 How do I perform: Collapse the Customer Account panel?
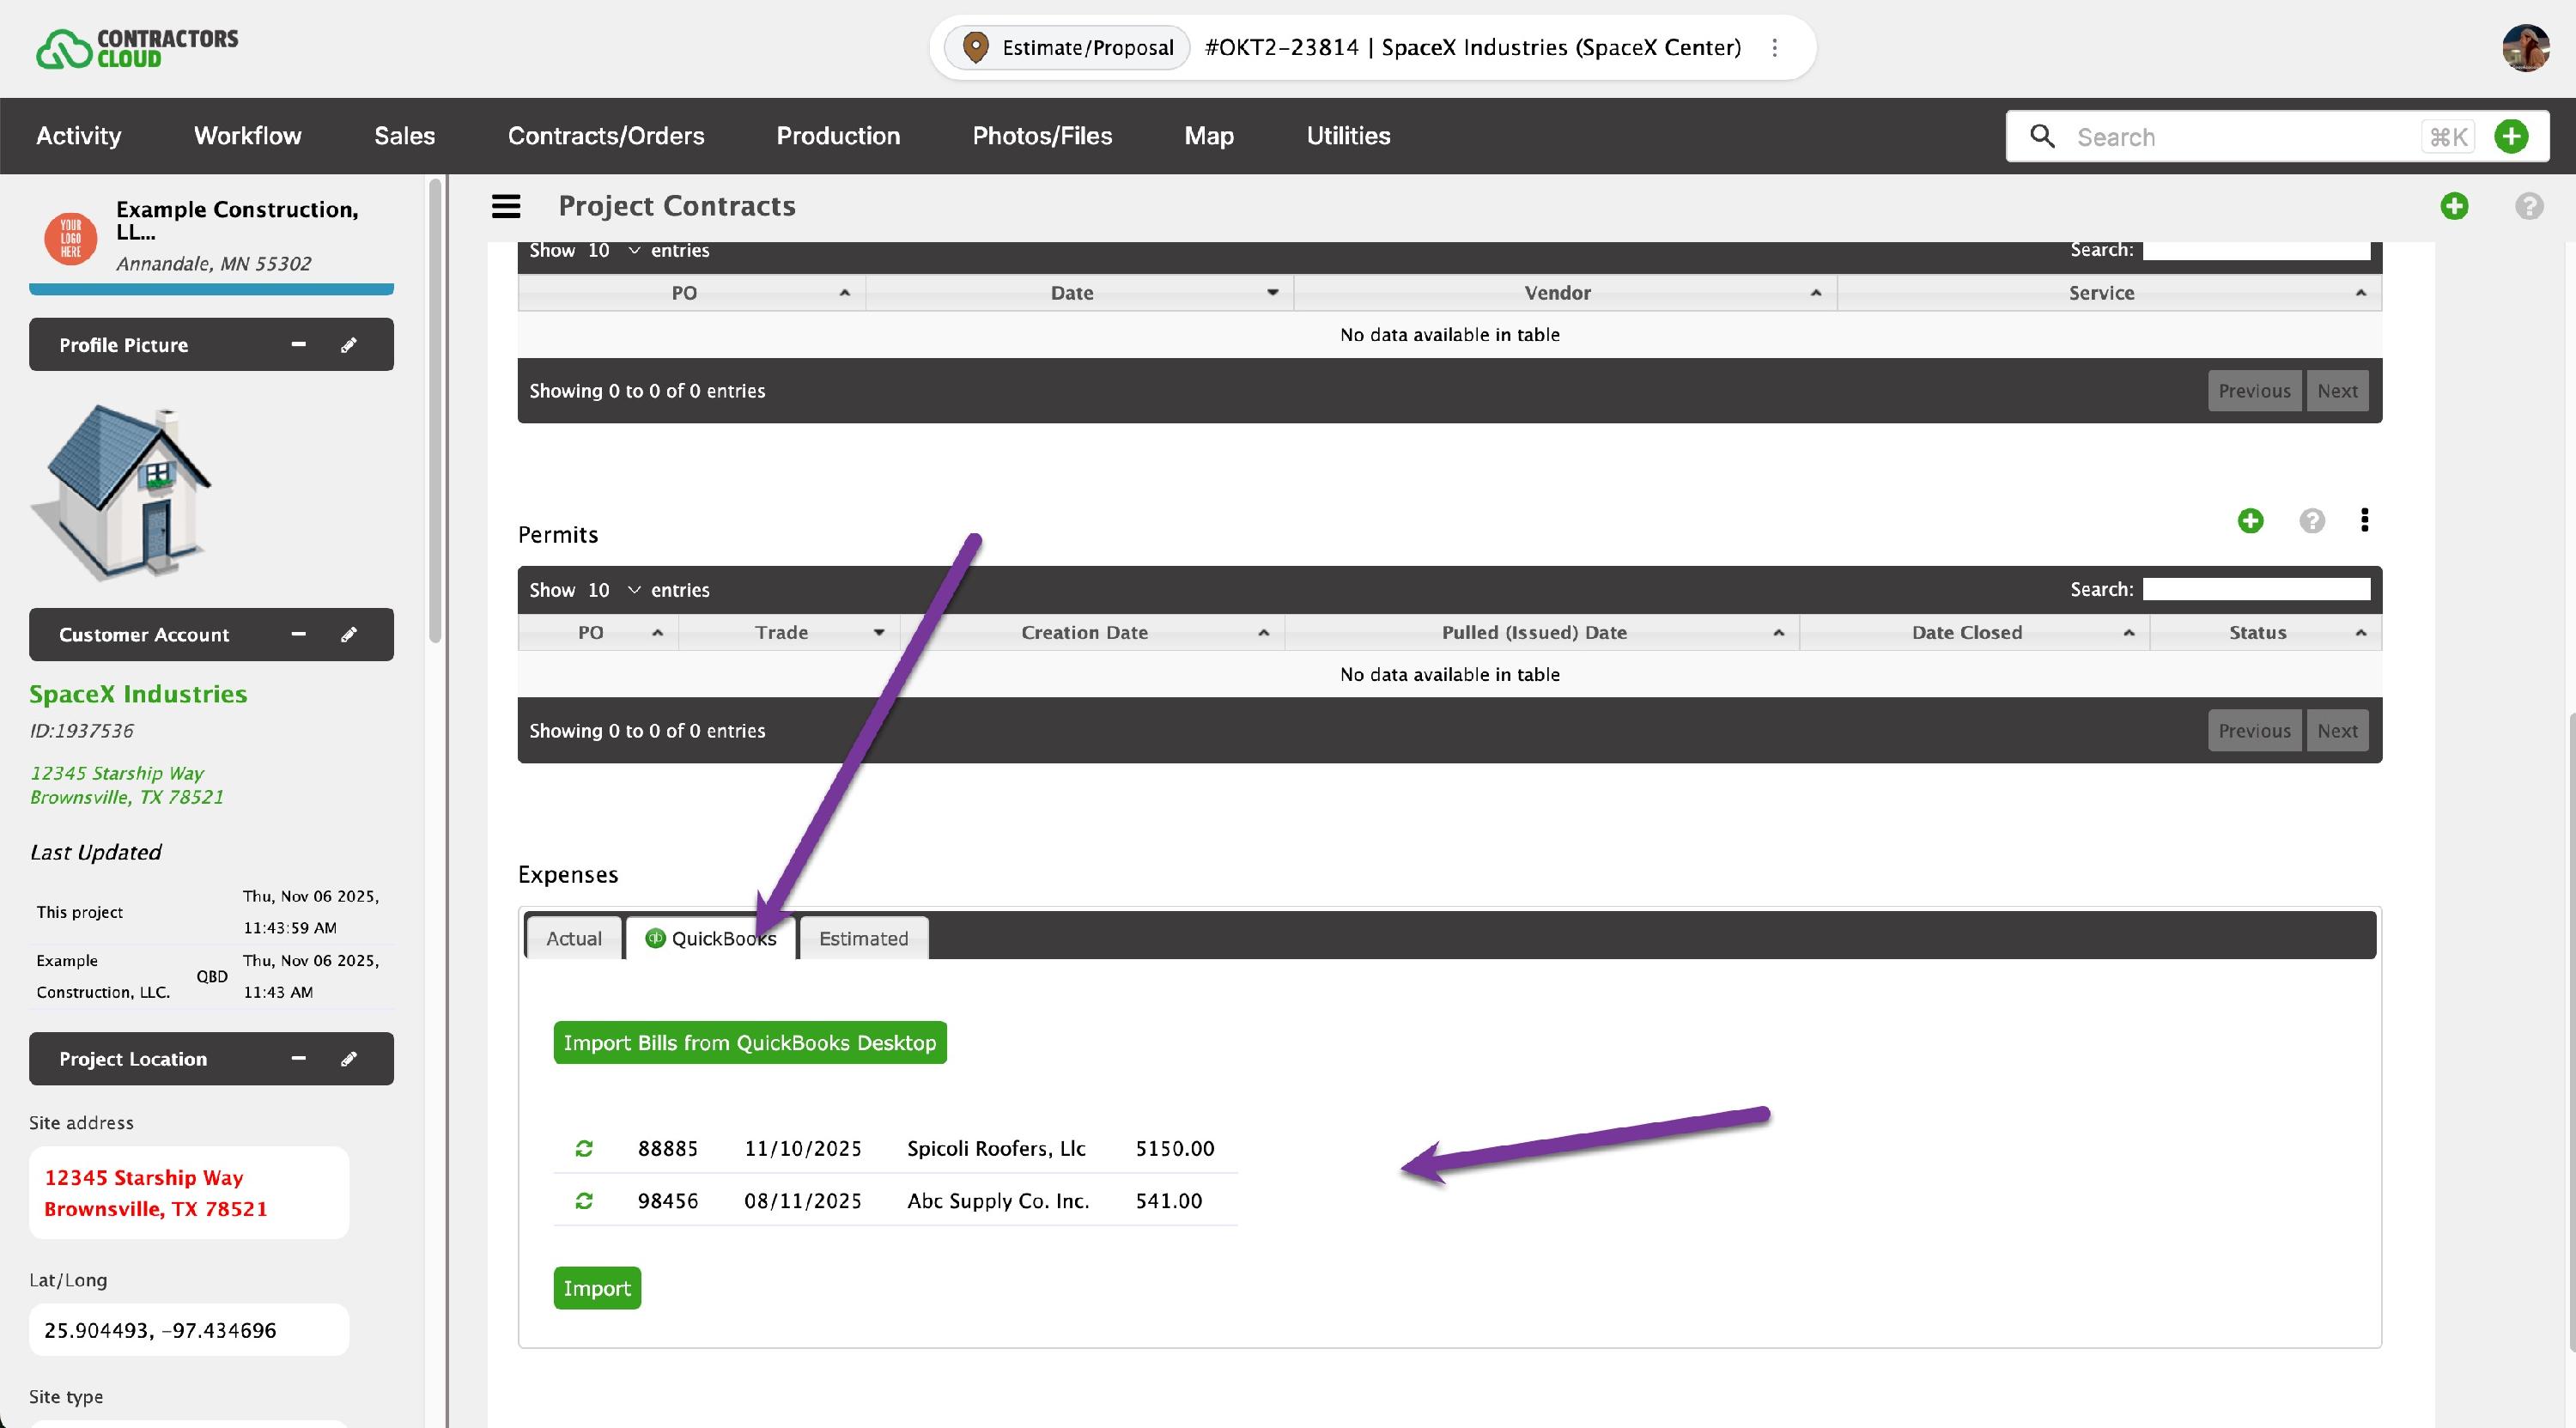(298, 634)
